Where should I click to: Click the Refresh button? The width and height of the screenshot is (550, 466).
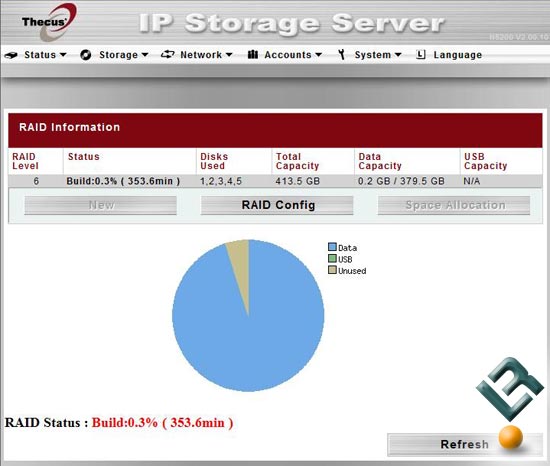click(x=465, y=445)
